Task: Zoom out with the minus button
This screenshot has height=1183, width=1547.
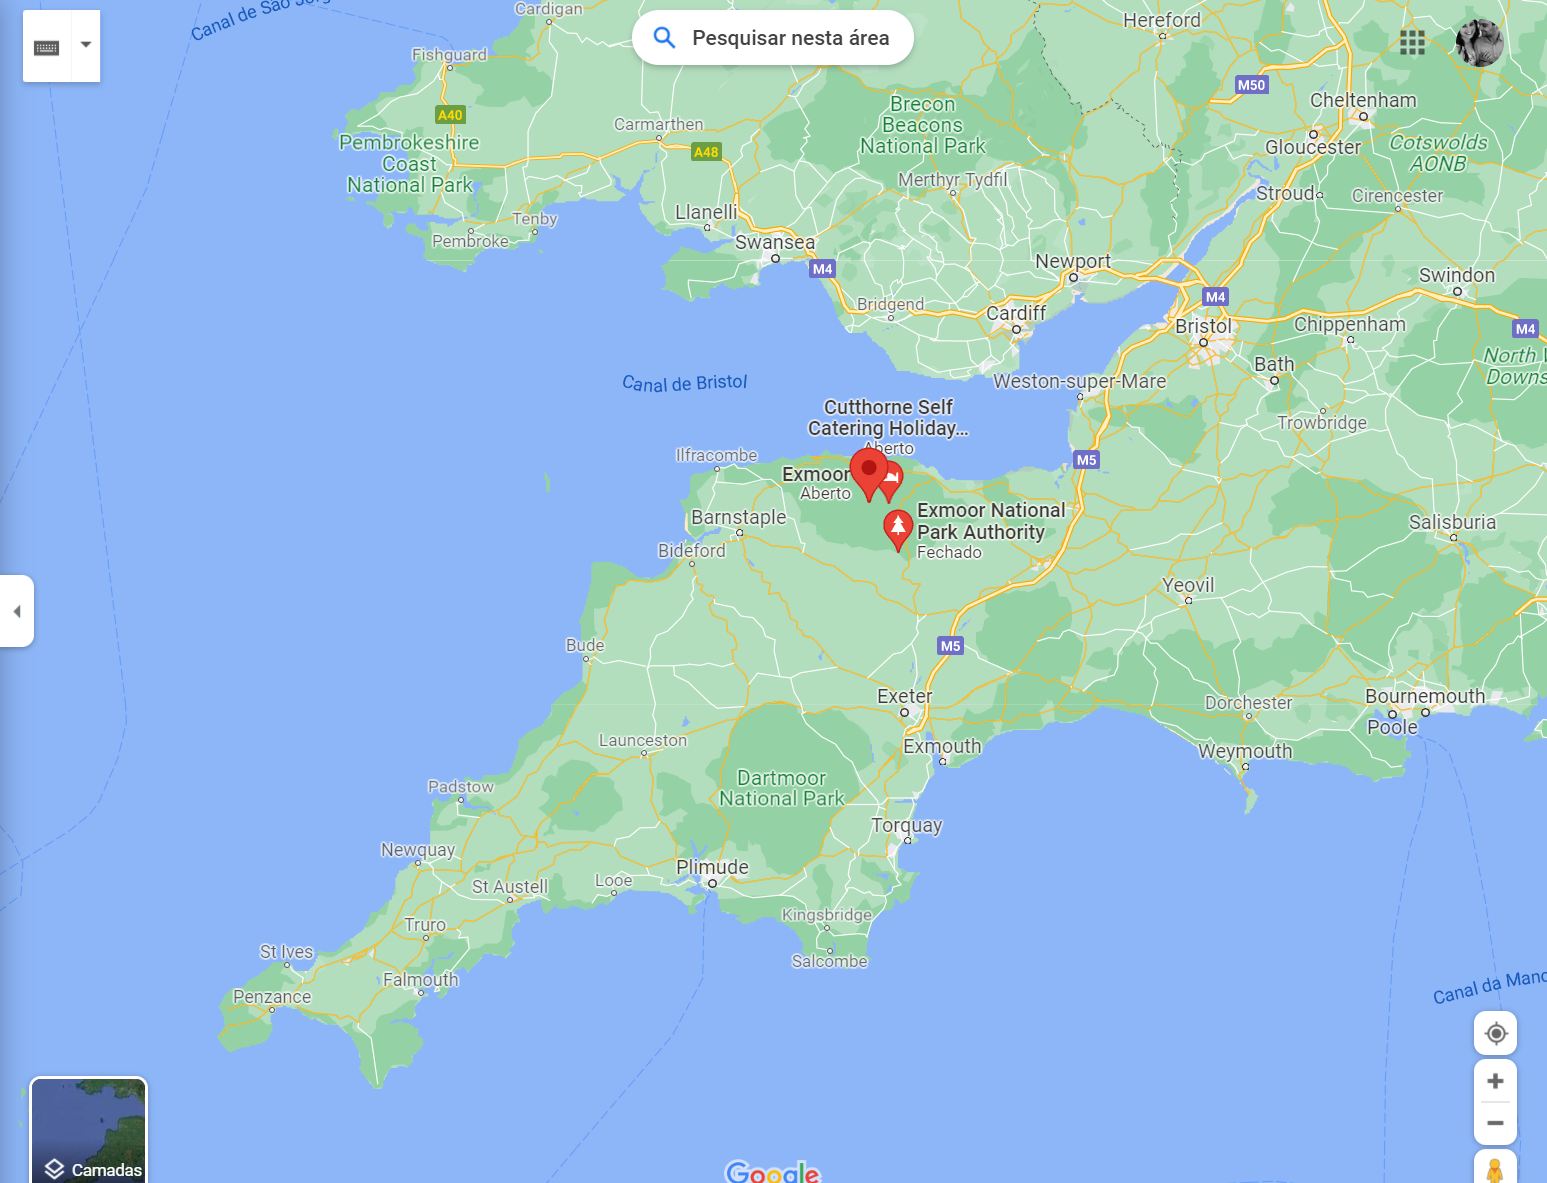Action: [1495, 1123]
